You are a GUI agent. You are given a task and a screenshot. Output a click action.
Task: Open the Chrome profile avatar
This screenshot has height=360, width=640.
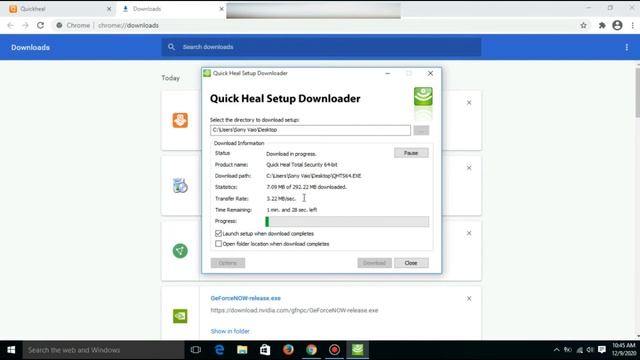(618, 25)
